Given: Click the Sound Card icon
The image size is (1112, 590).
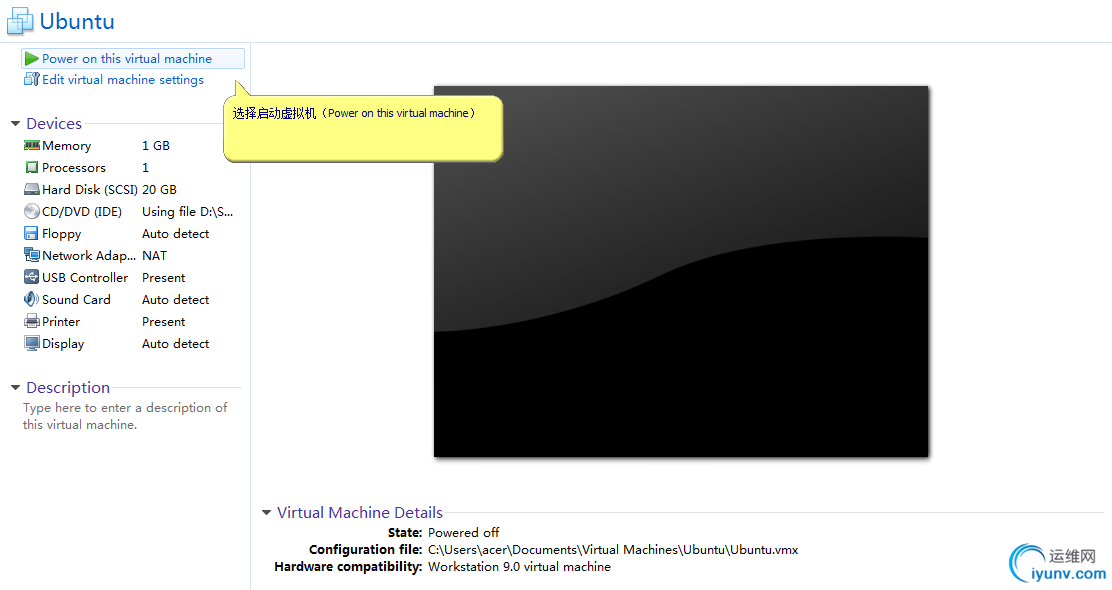Looking at the screenshot, I should [x=31, y=299].
